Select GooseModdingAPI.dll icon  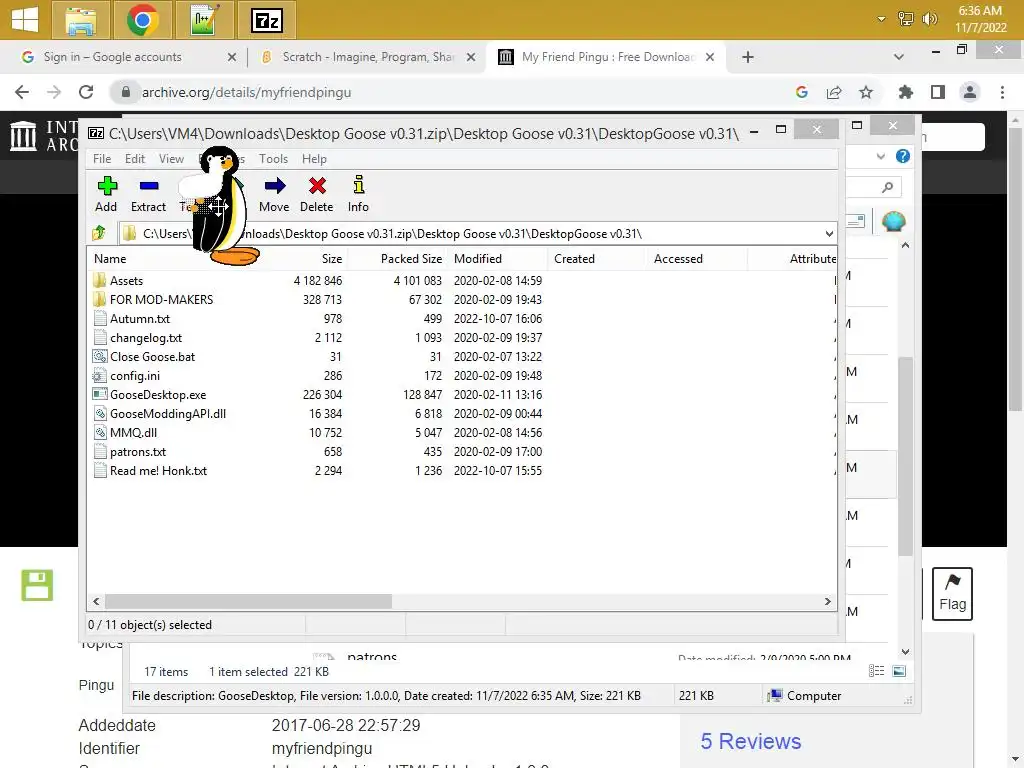click(x=99, y=413)
